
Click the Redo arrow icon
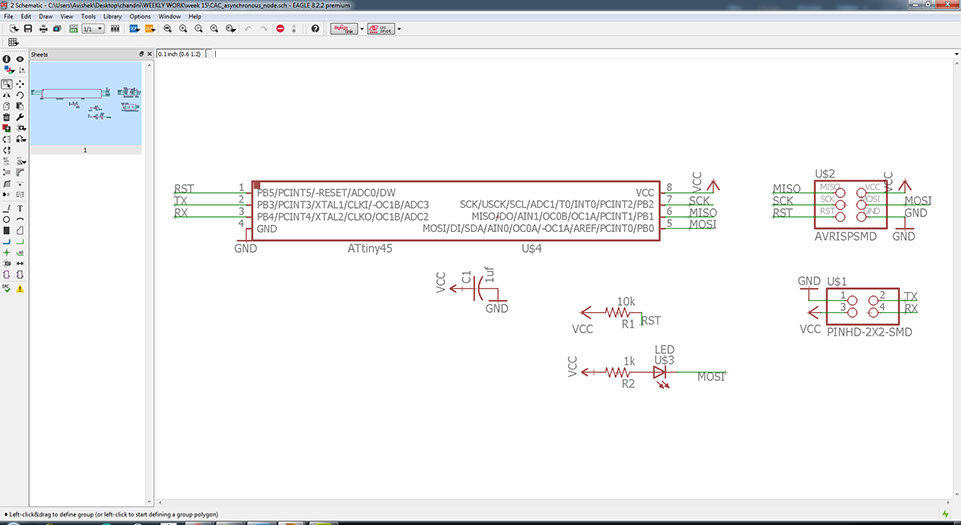(x=264, y=29)
